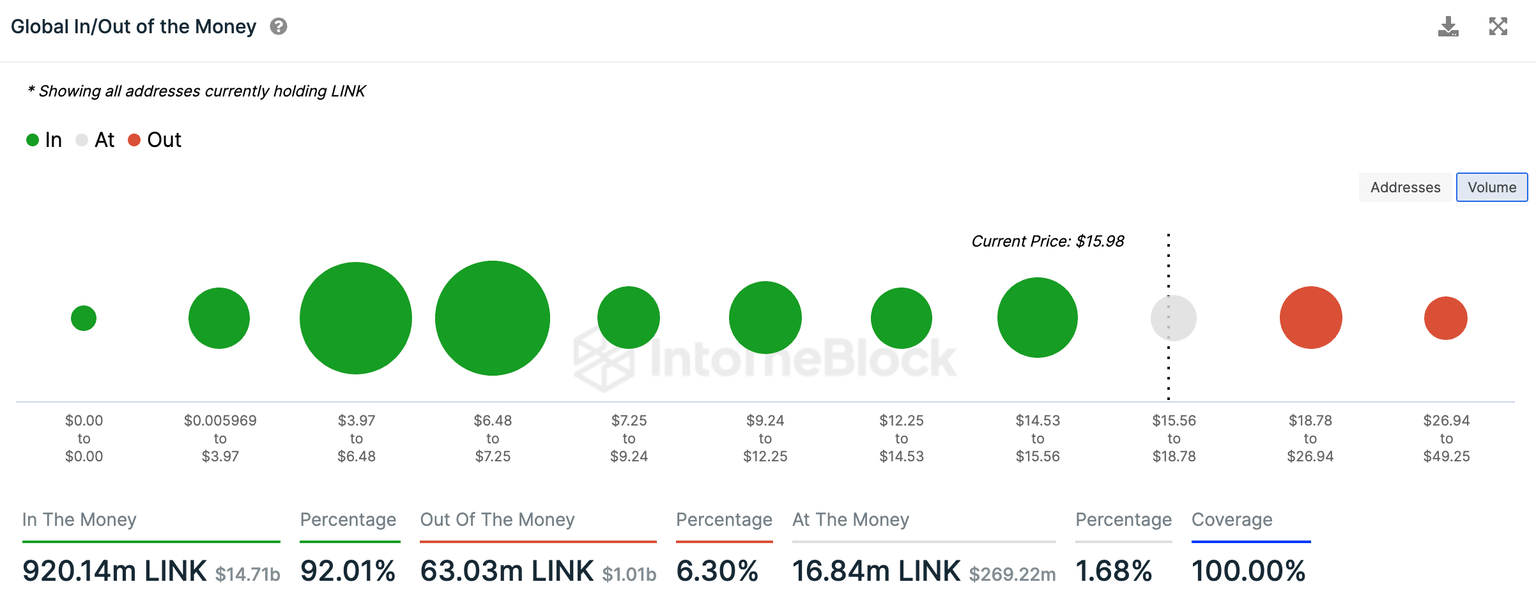Select the red $26.94 to $49.25 bubble

(1446, 318)
